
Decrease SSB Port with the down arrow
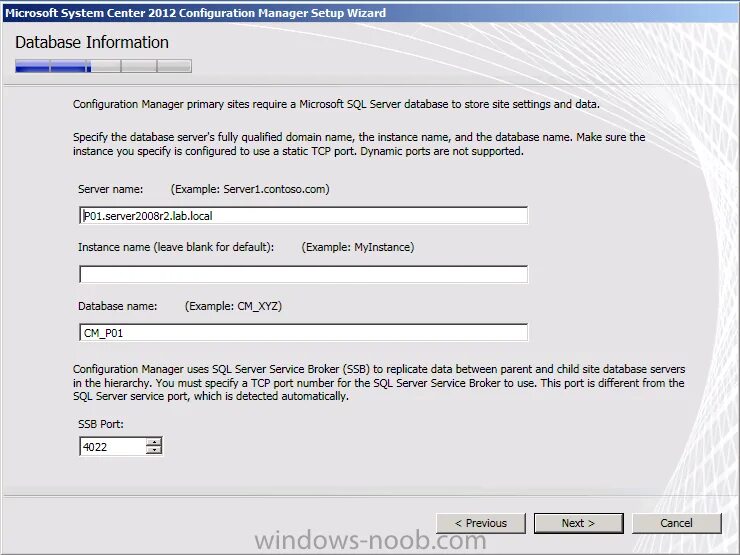[x=154, y=451]
